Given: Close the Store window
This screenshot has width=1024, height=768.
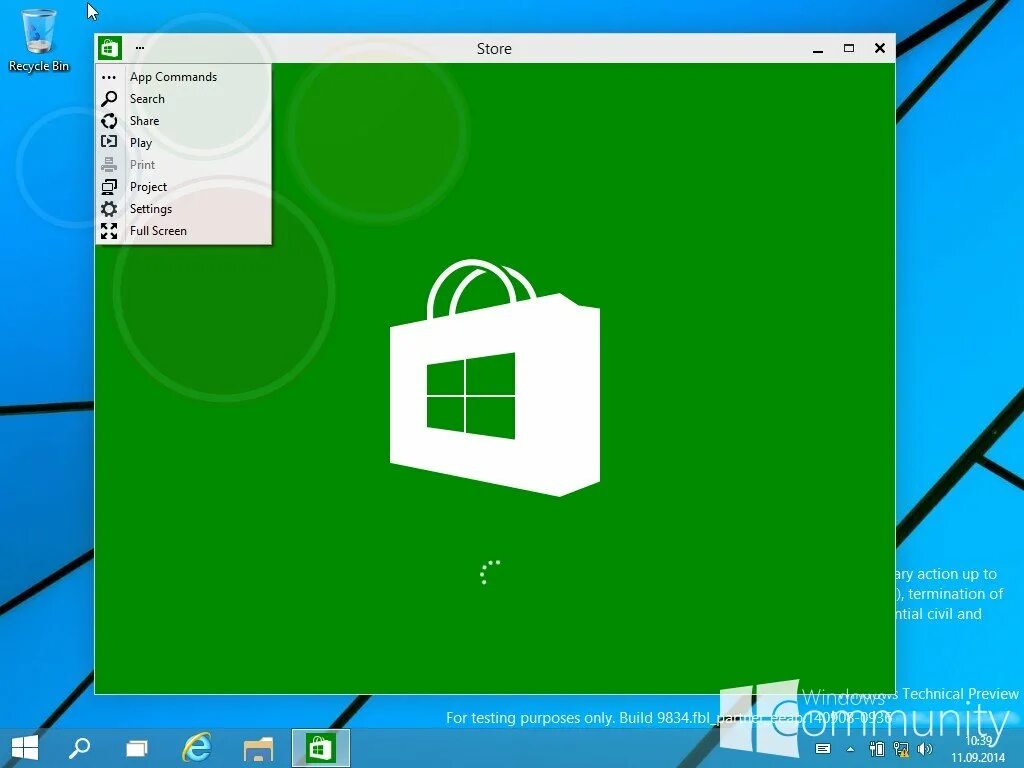Looking at the screenshot, I should click(x=880, y=48).
